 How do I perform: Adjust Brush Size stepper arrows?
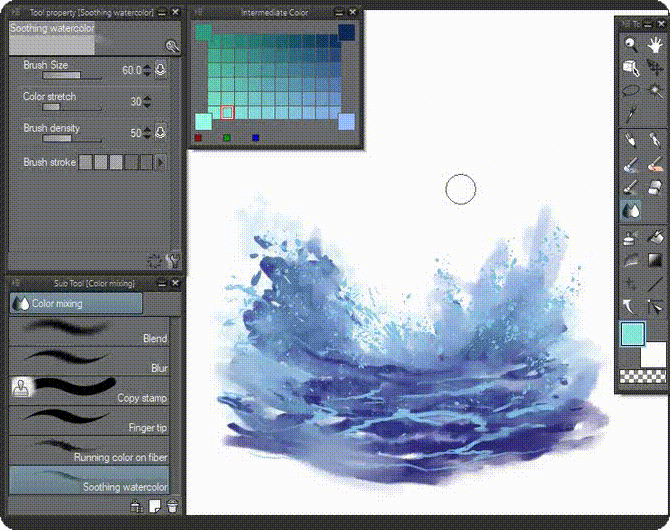[x=147, y=70]
